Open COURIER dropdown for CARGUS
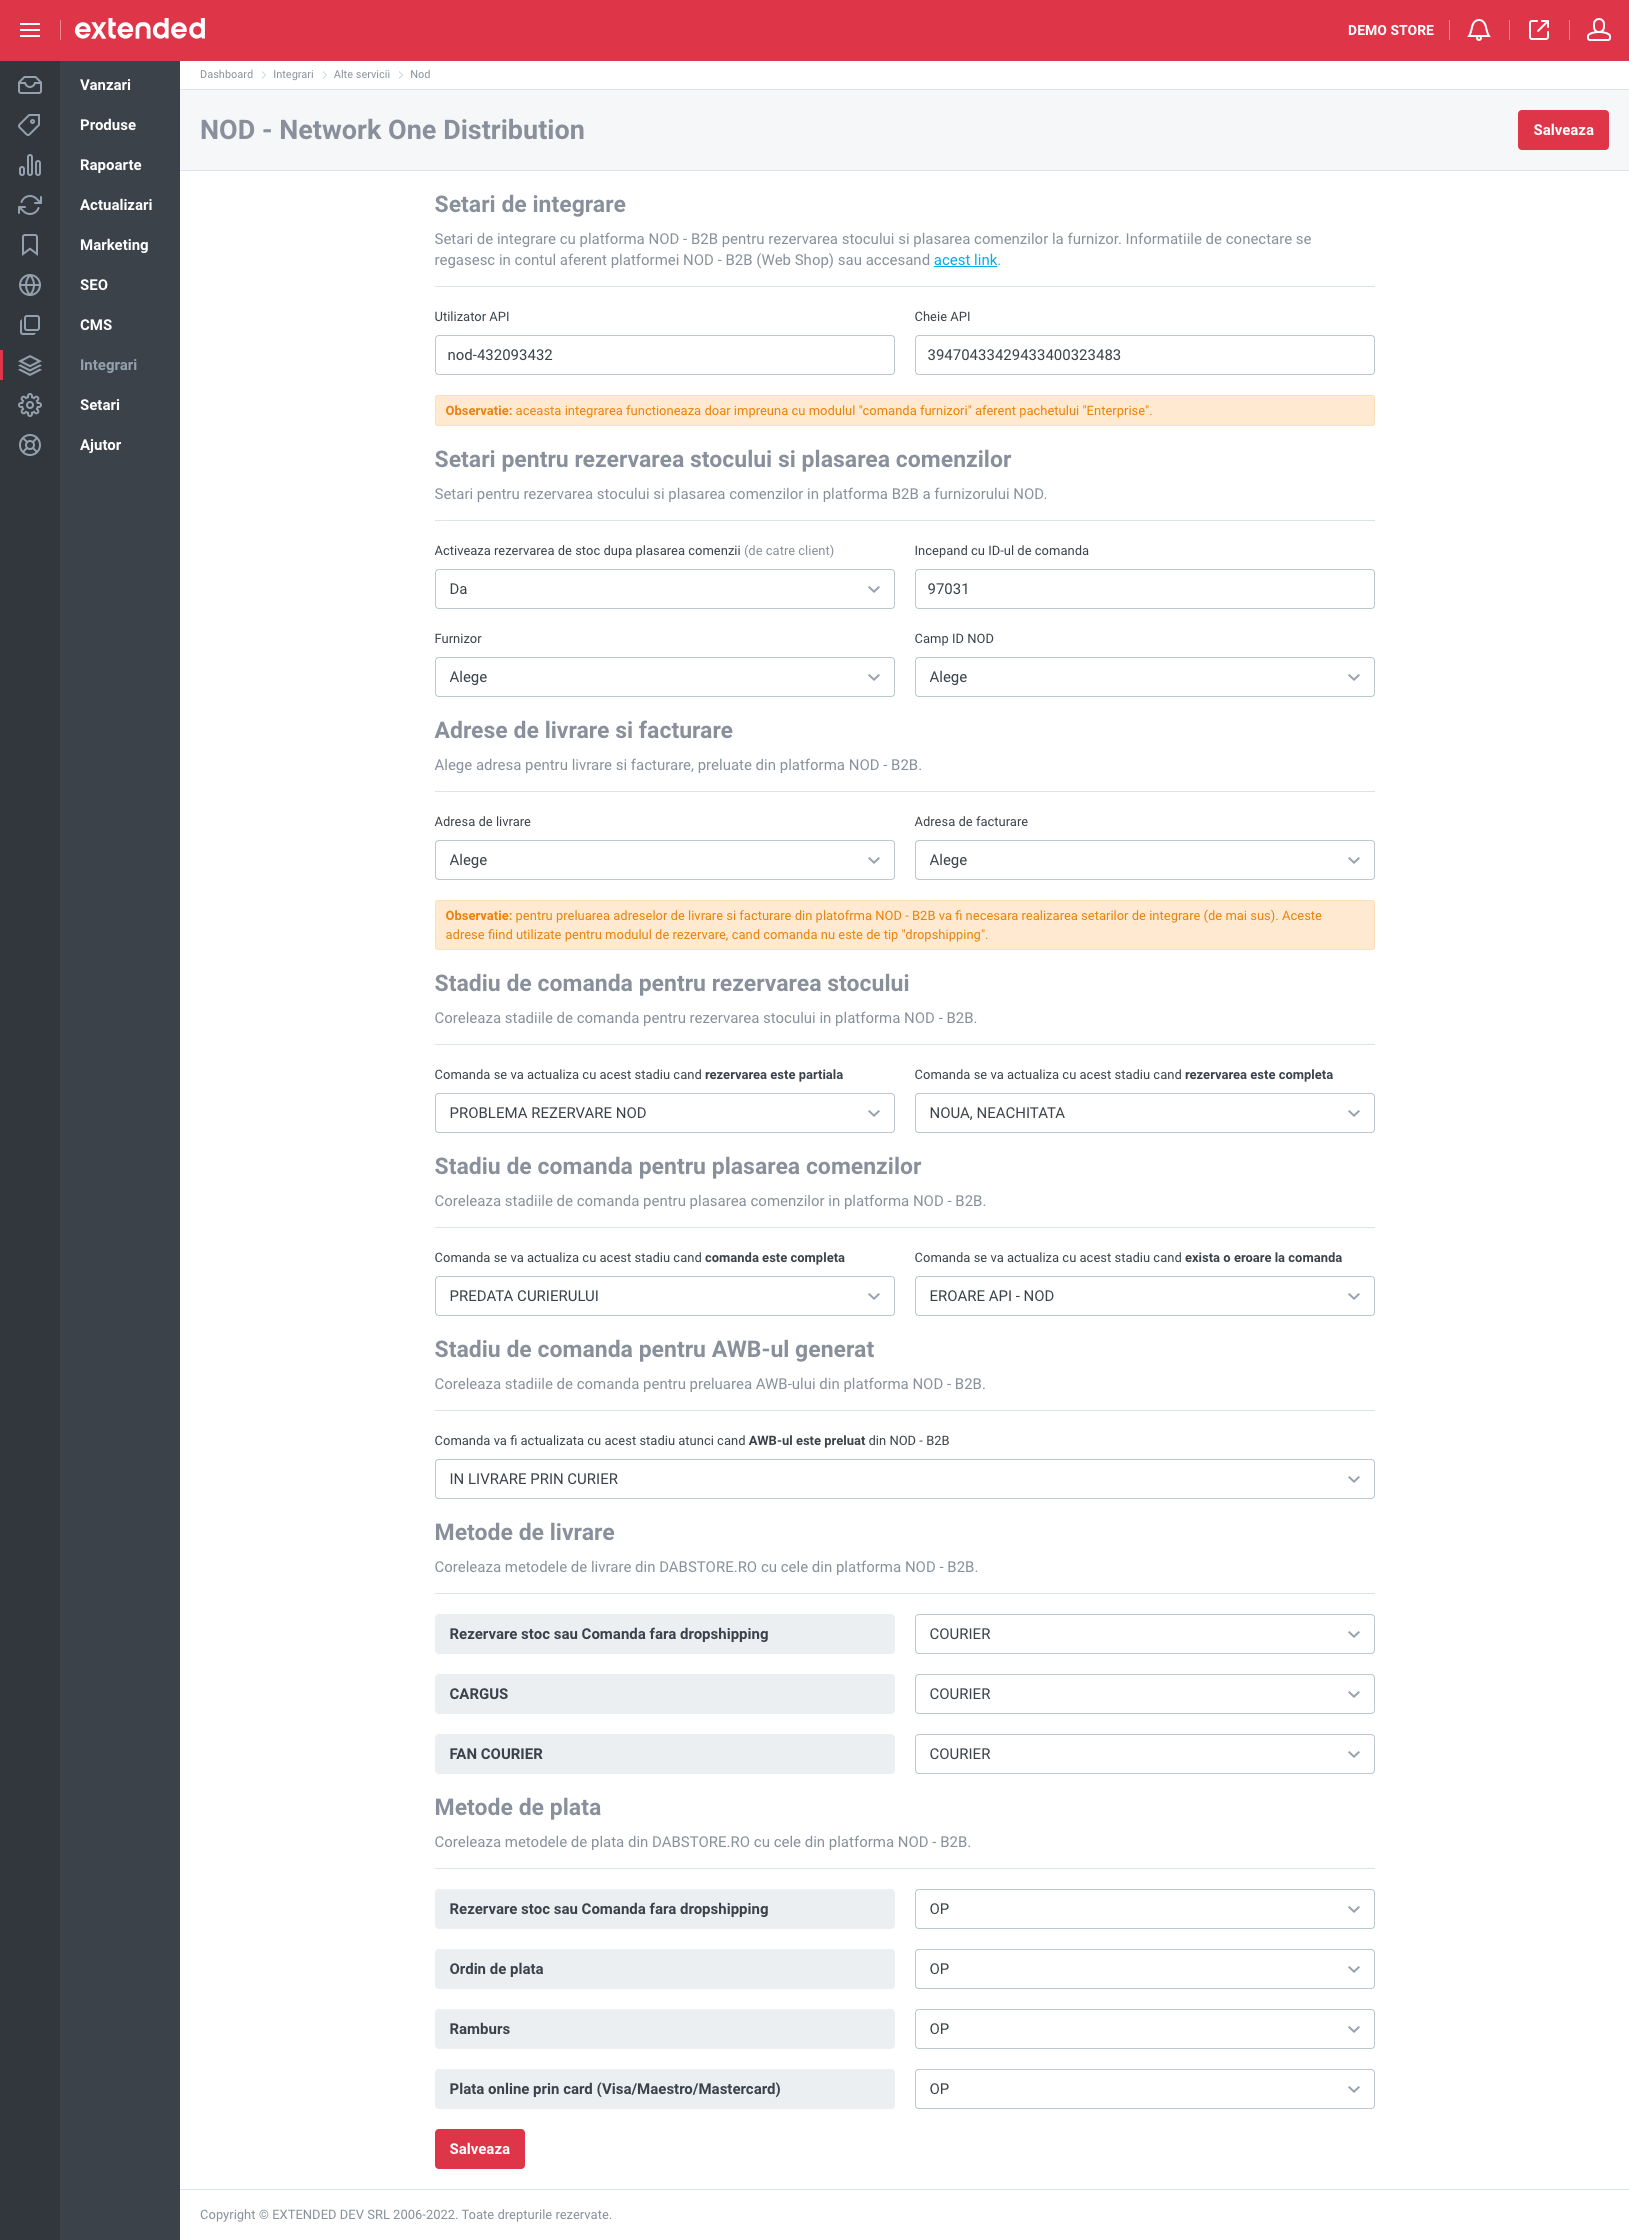This screenshot has height=2240, width=1629. [x=1144, y=1694]
